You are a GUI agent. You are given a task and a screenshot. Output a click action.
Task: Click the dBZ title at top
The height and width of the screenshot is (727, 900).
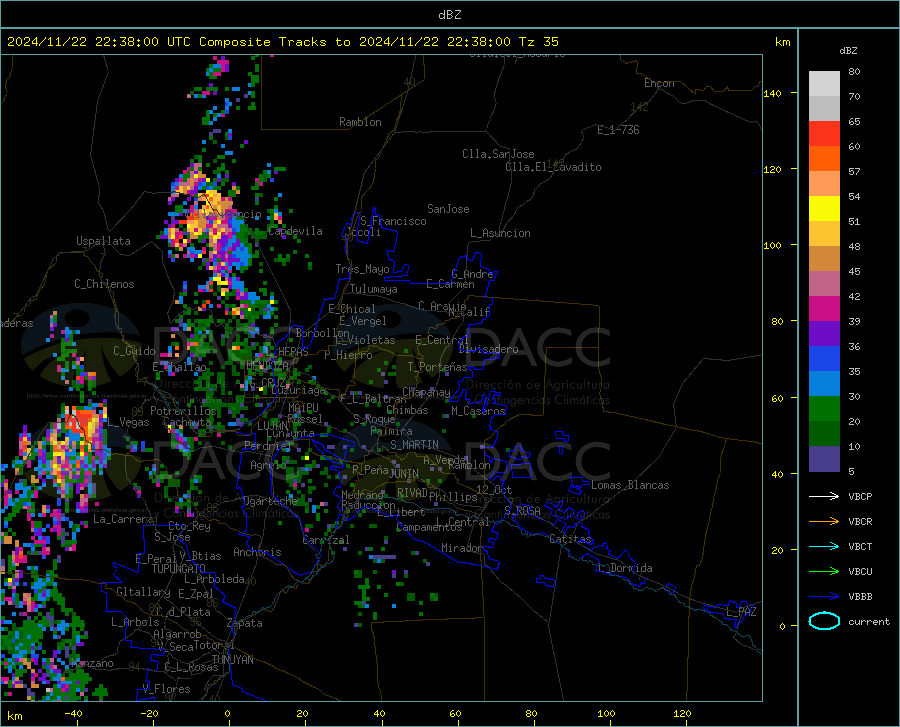pos(449,15)
